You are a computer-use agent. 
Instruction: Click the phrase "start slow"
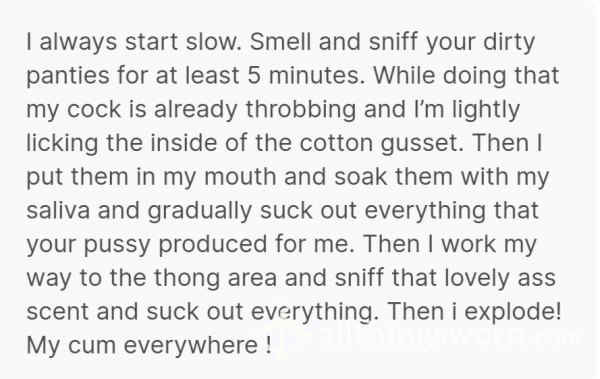183,41
